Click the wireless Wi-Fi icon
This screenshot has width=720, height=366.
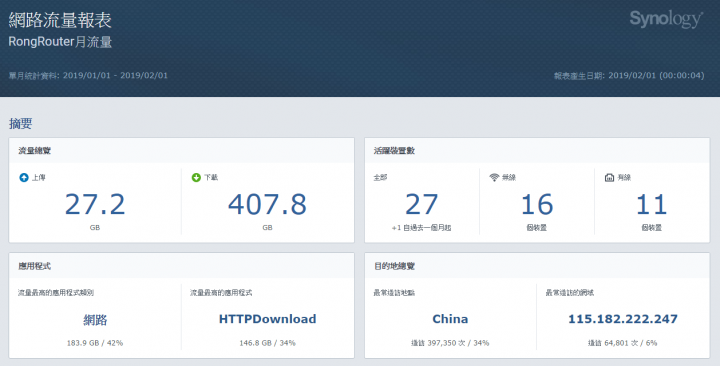pyautogui.click(x=494, y=177)
